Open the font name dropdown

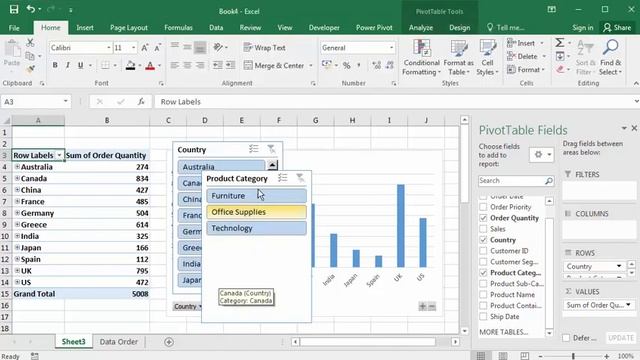[x=109, y=48]
